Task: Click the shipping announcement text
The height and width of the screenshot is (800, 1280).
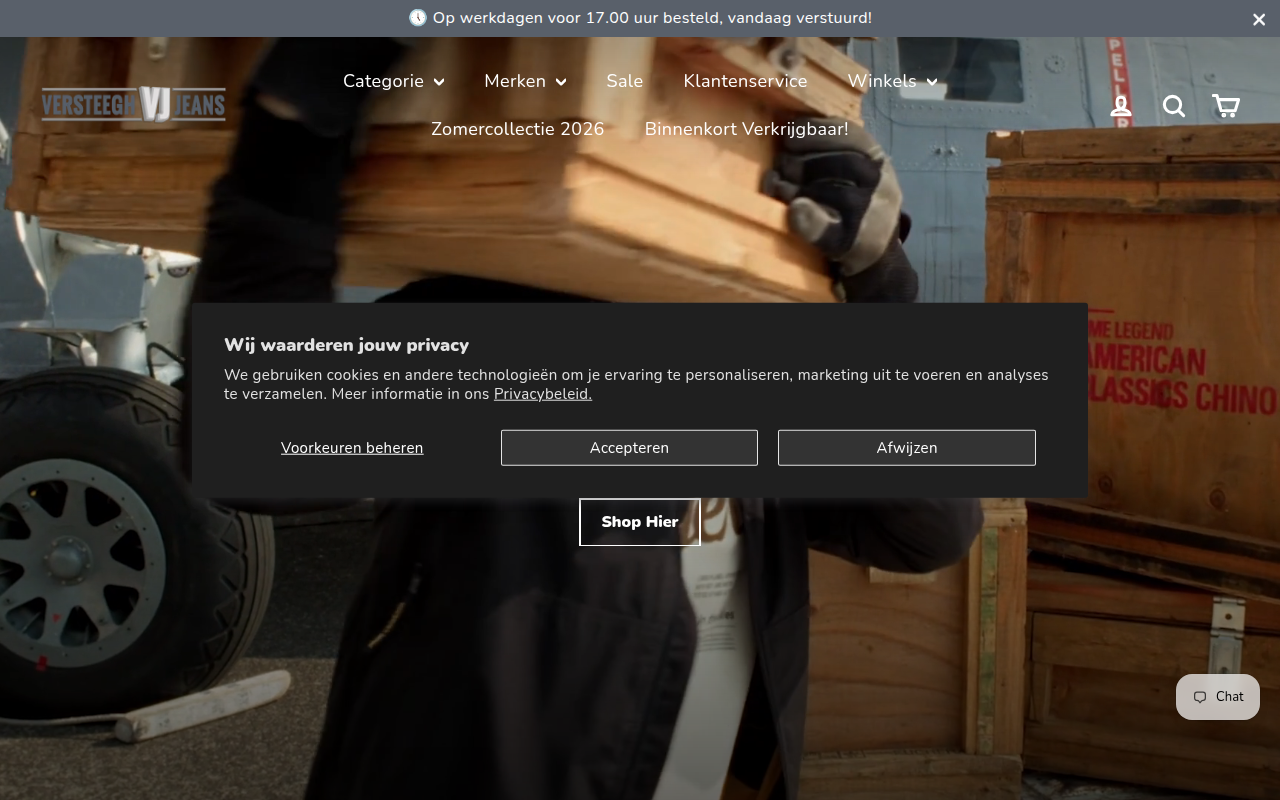Action: click(640, 18)
